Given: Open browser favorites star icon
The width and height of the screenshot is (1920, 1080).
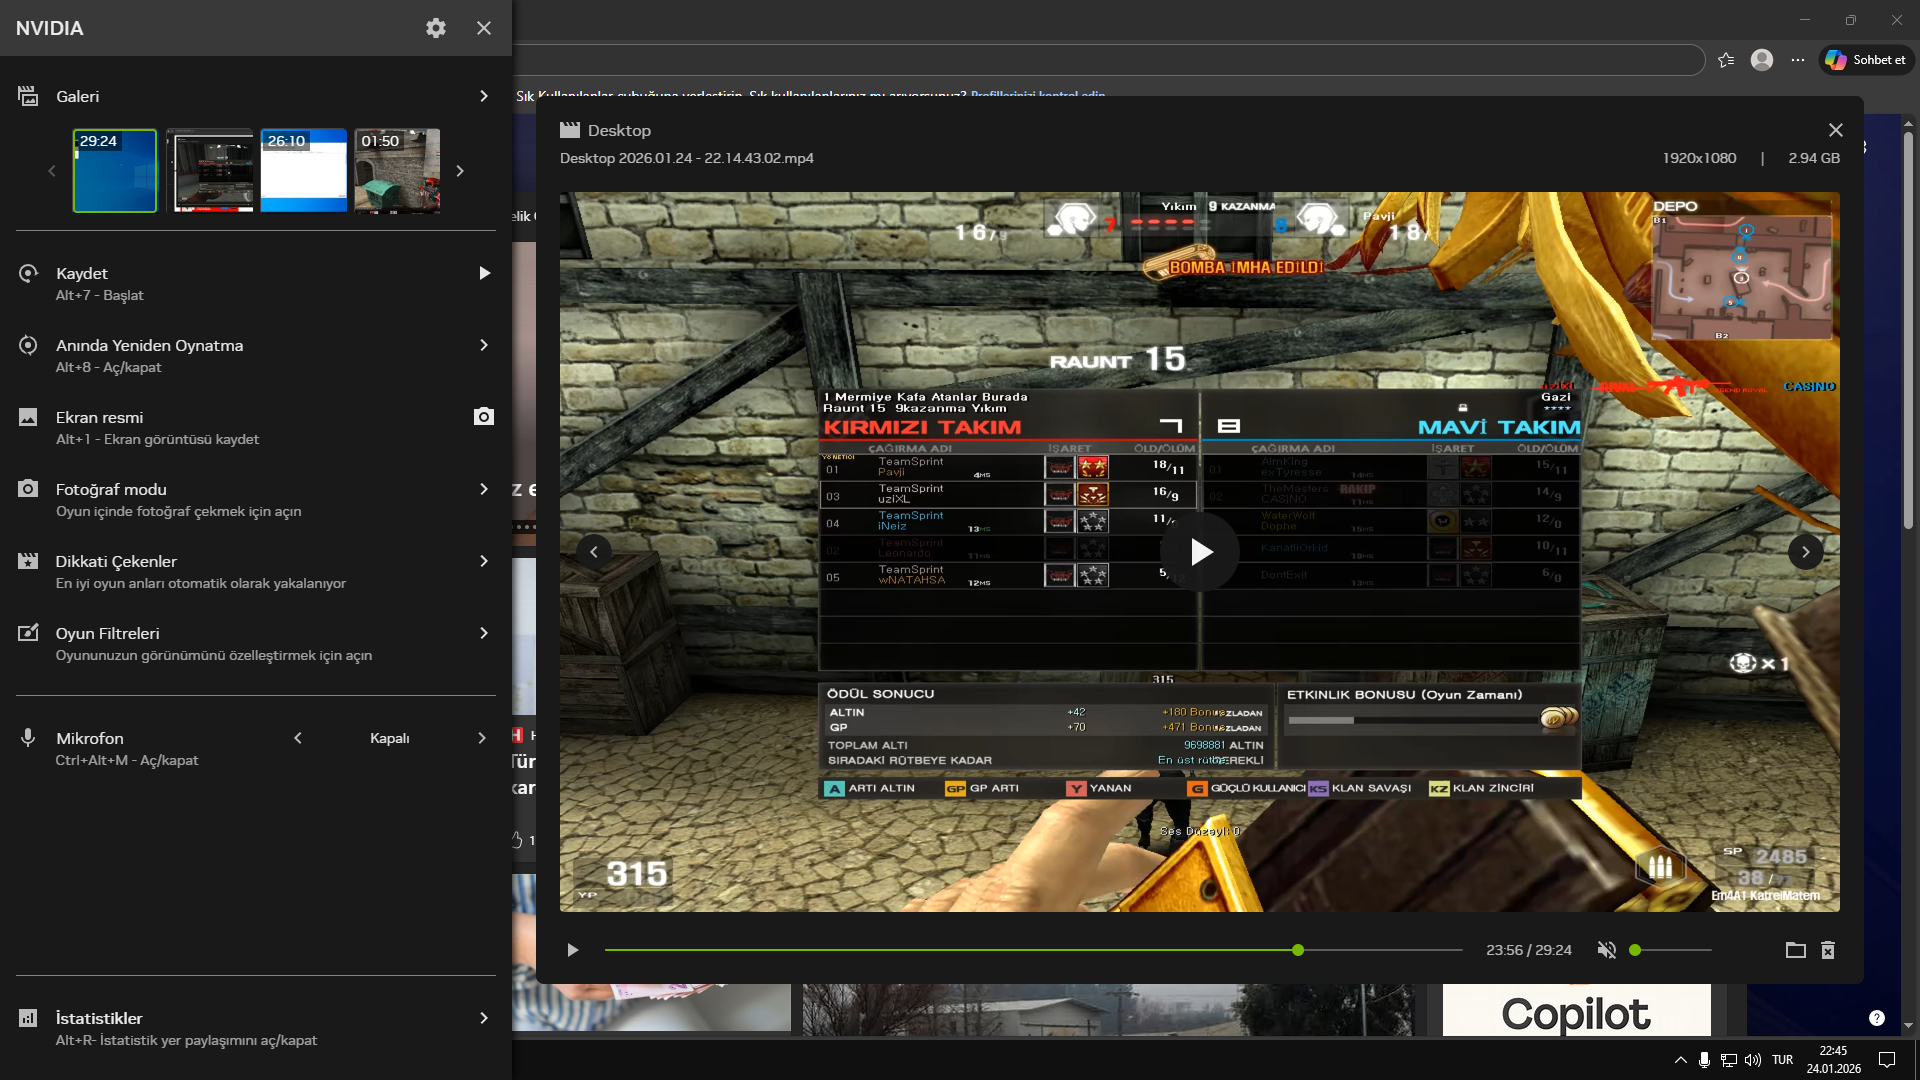Looking at the screenshot, I should pos(1726,60).
